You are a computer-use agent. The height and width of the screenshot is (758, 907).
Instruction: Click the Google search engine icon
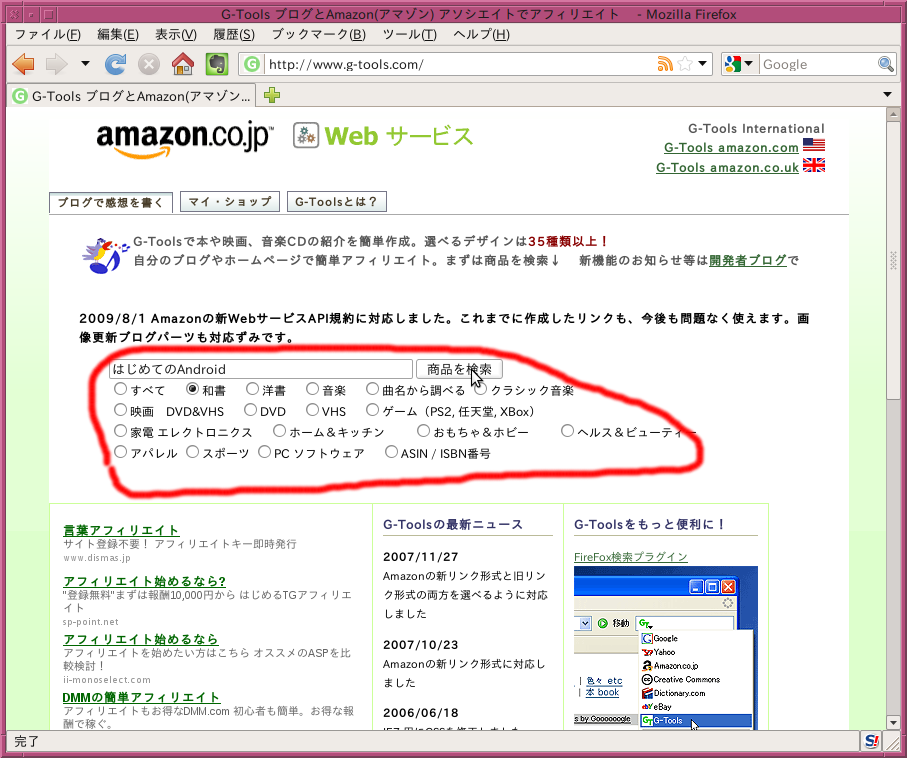click(x=732, y=64)
